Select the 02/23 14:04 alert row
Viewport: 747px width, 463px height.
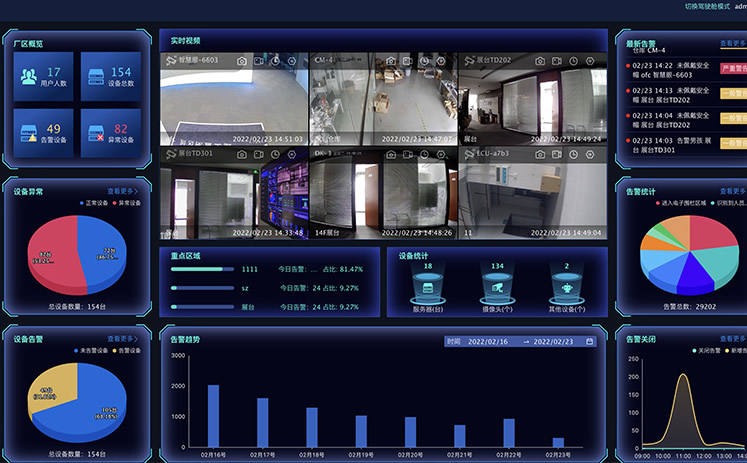686,120
